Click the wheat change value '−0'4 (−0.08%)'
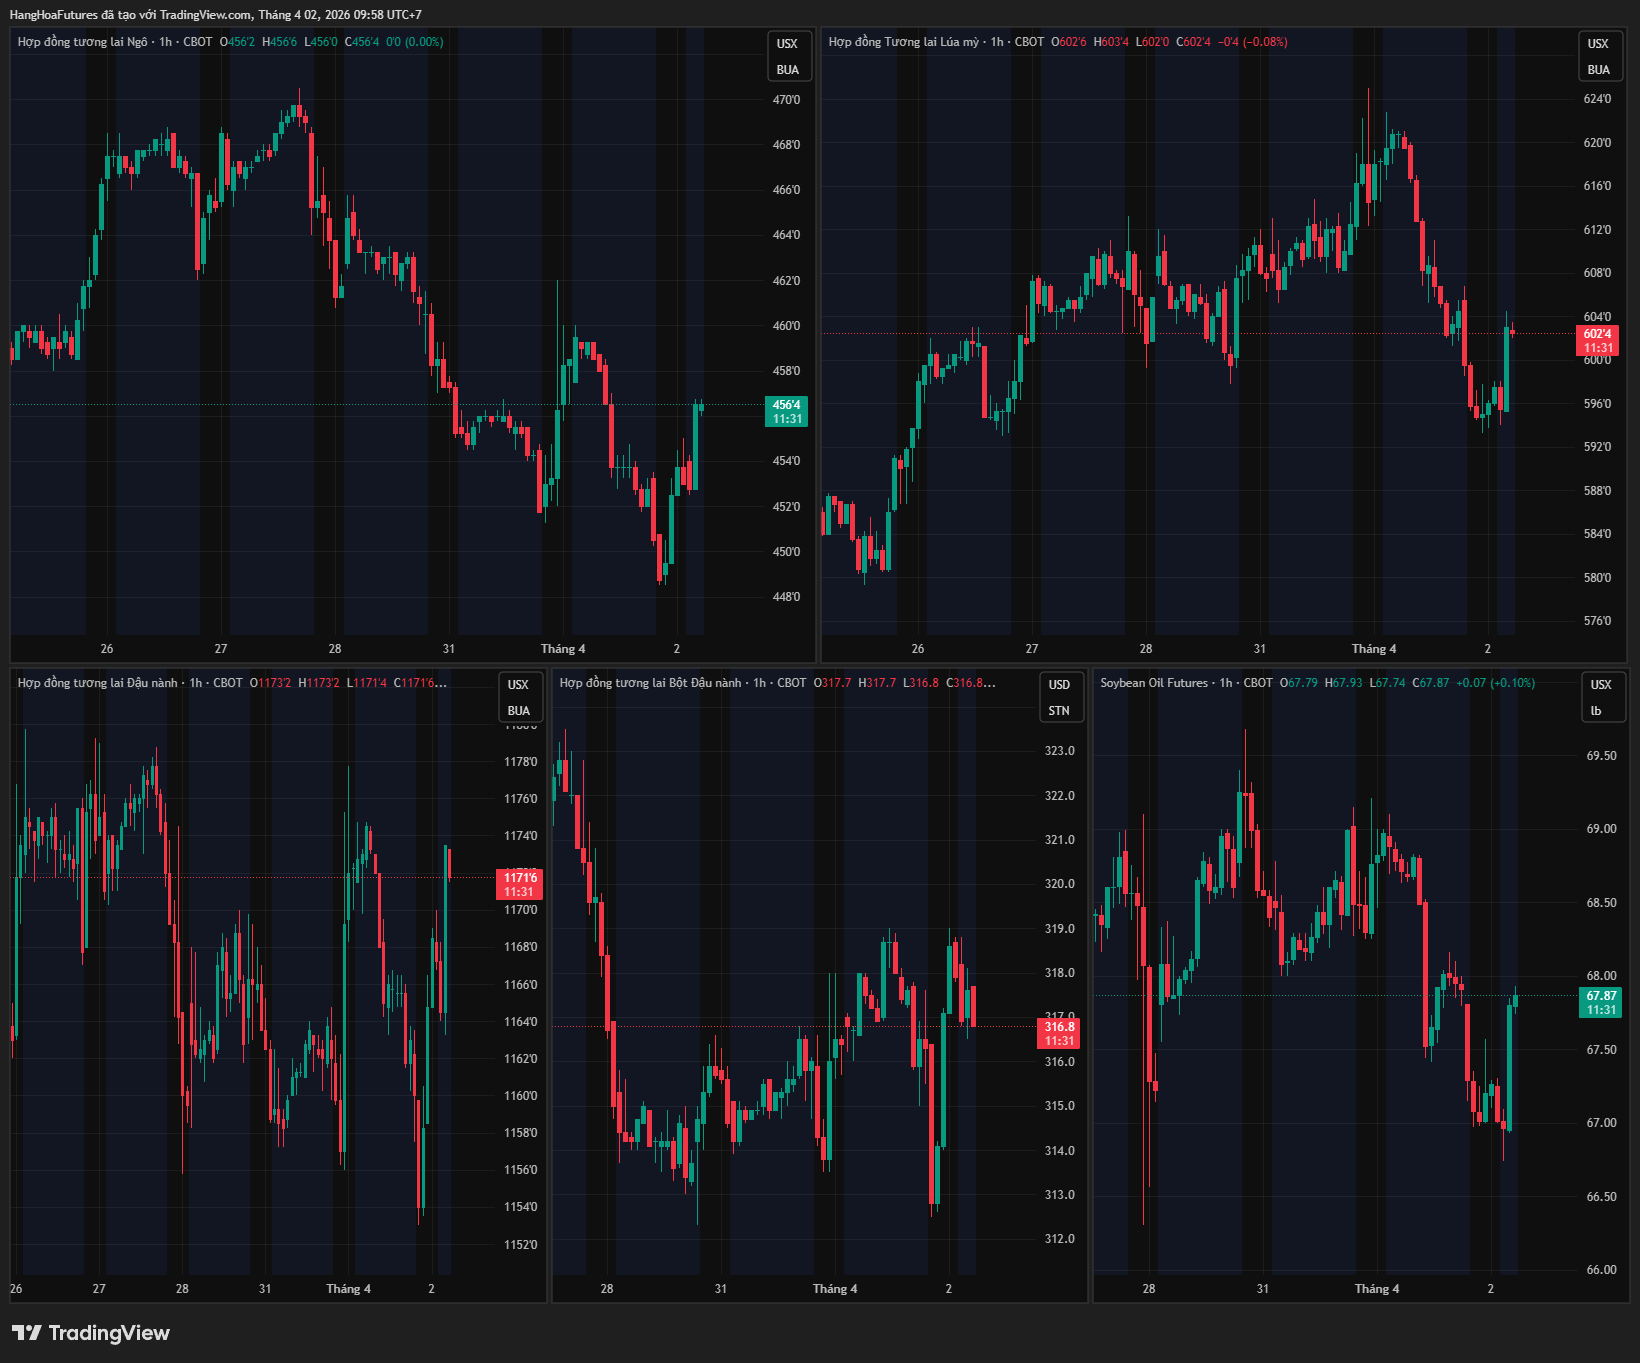The image size is (1640, 1363). (x=1253, y=42)
